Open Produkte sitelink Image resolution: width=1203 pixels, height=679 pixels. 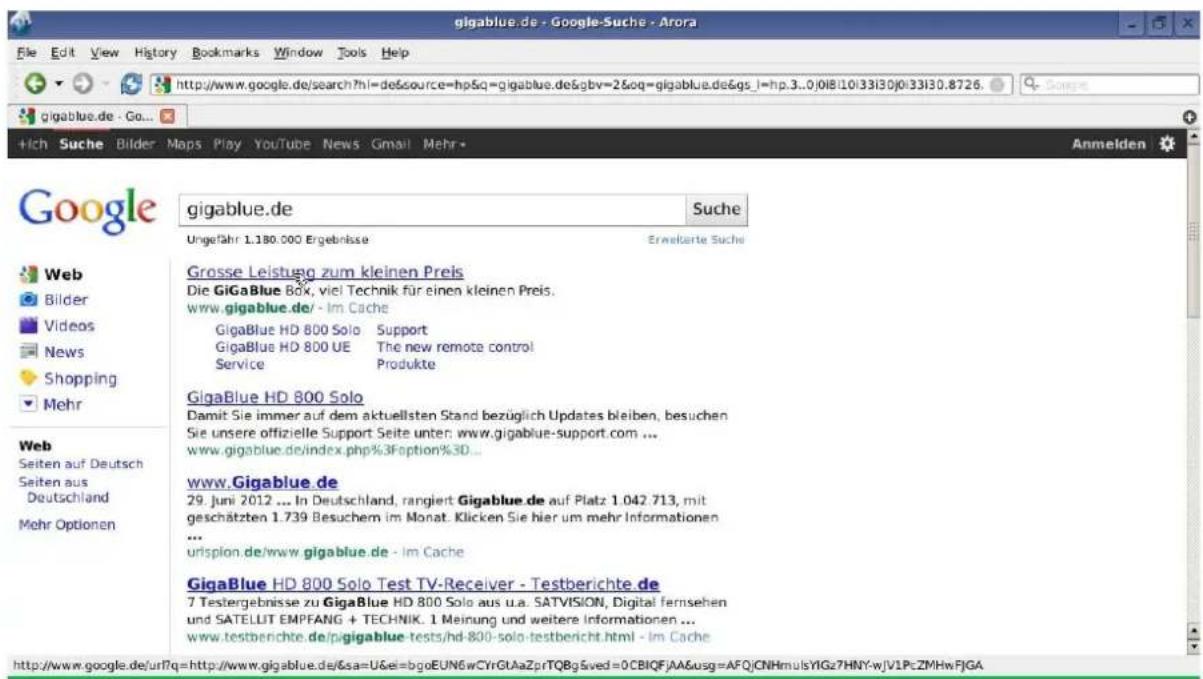tap(406, 365)
